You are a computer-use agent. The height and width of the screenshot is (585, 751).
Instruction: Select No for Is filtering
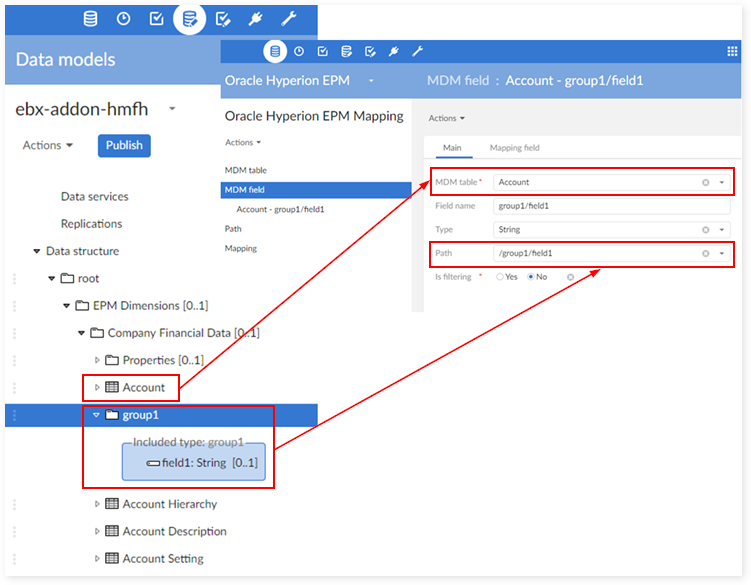point(531,277)
